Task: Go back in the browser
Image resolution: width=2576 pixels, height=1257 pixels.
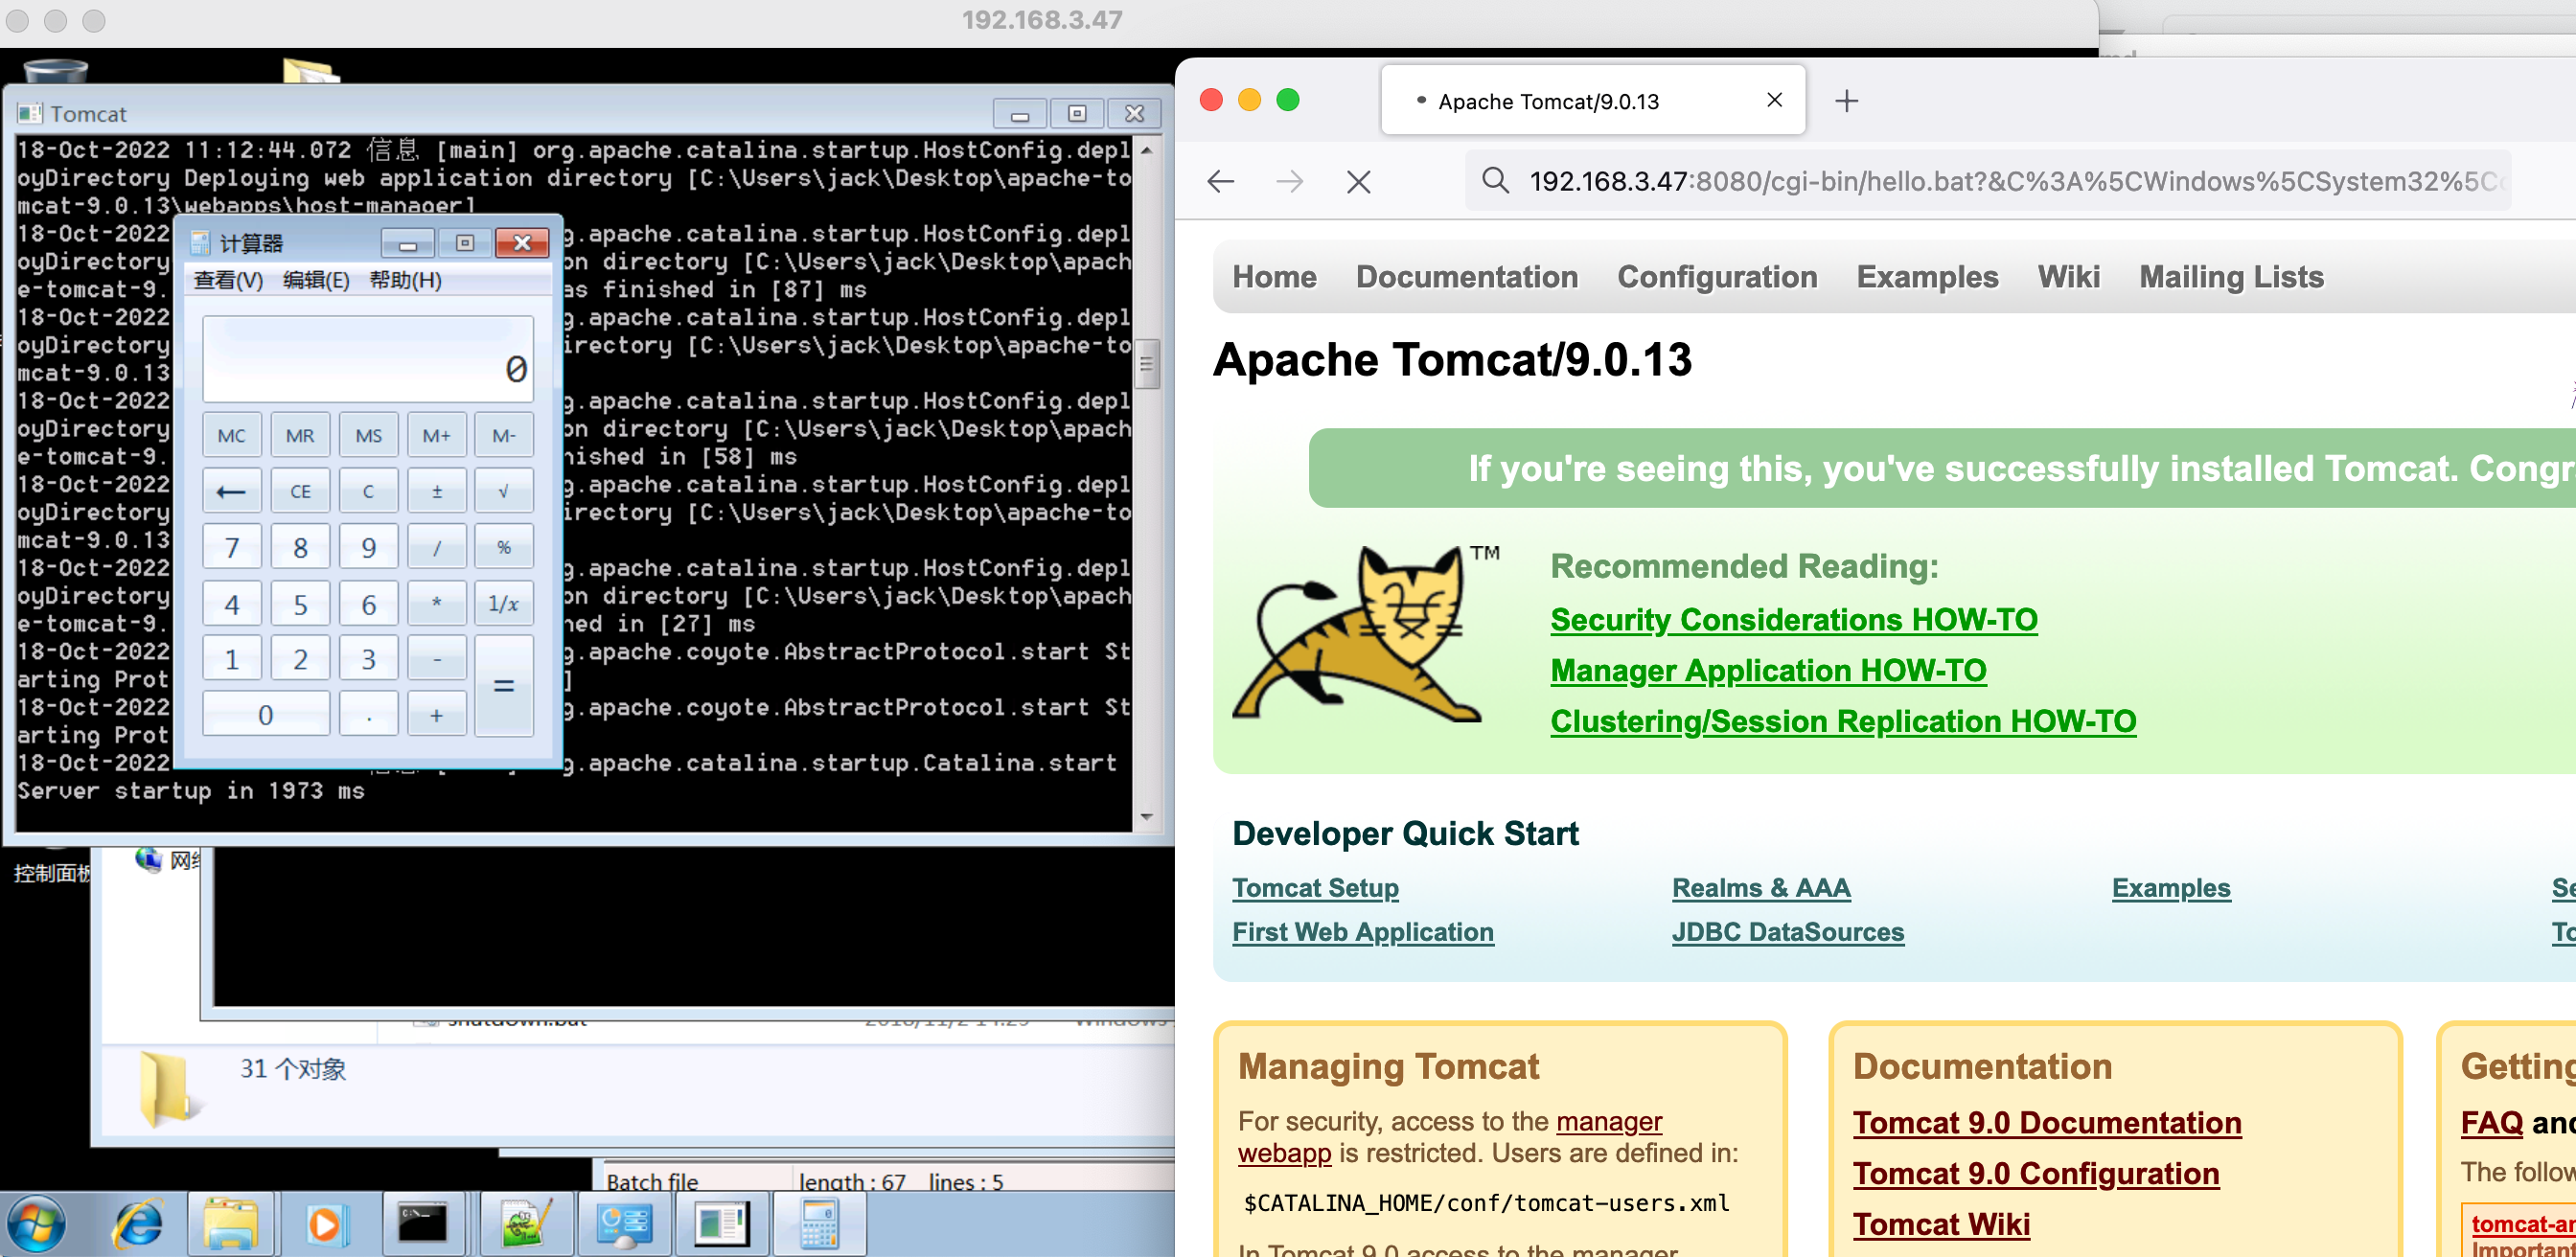Action: pyautogui.click(x=1221, y=181)
